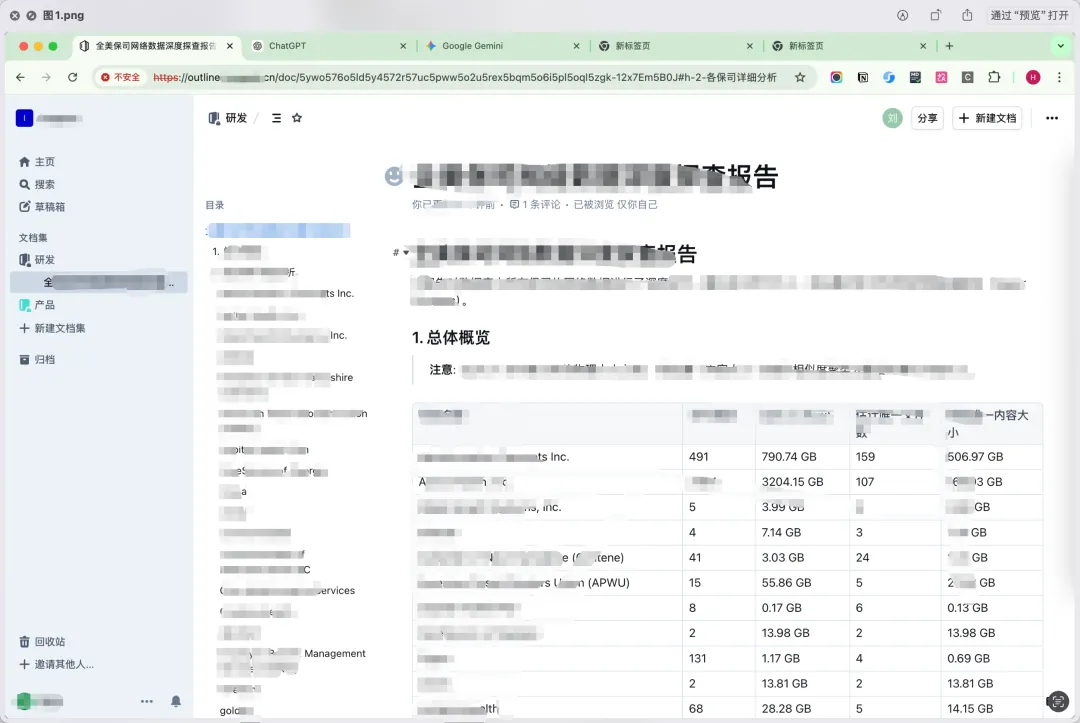Click 新建文档集 in the sidebar
This screenshot has width=1080, height=723.
coord(59,328)
